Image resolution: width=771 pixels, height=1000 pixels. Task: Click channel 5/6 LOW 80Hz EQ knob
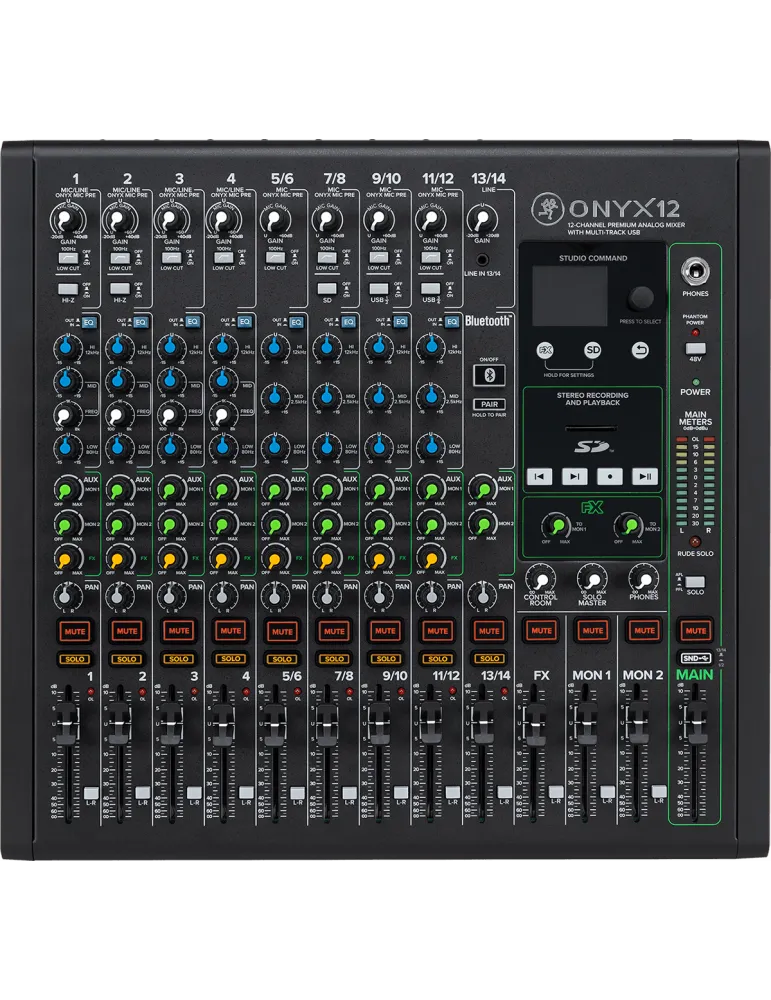coord(274,446)
